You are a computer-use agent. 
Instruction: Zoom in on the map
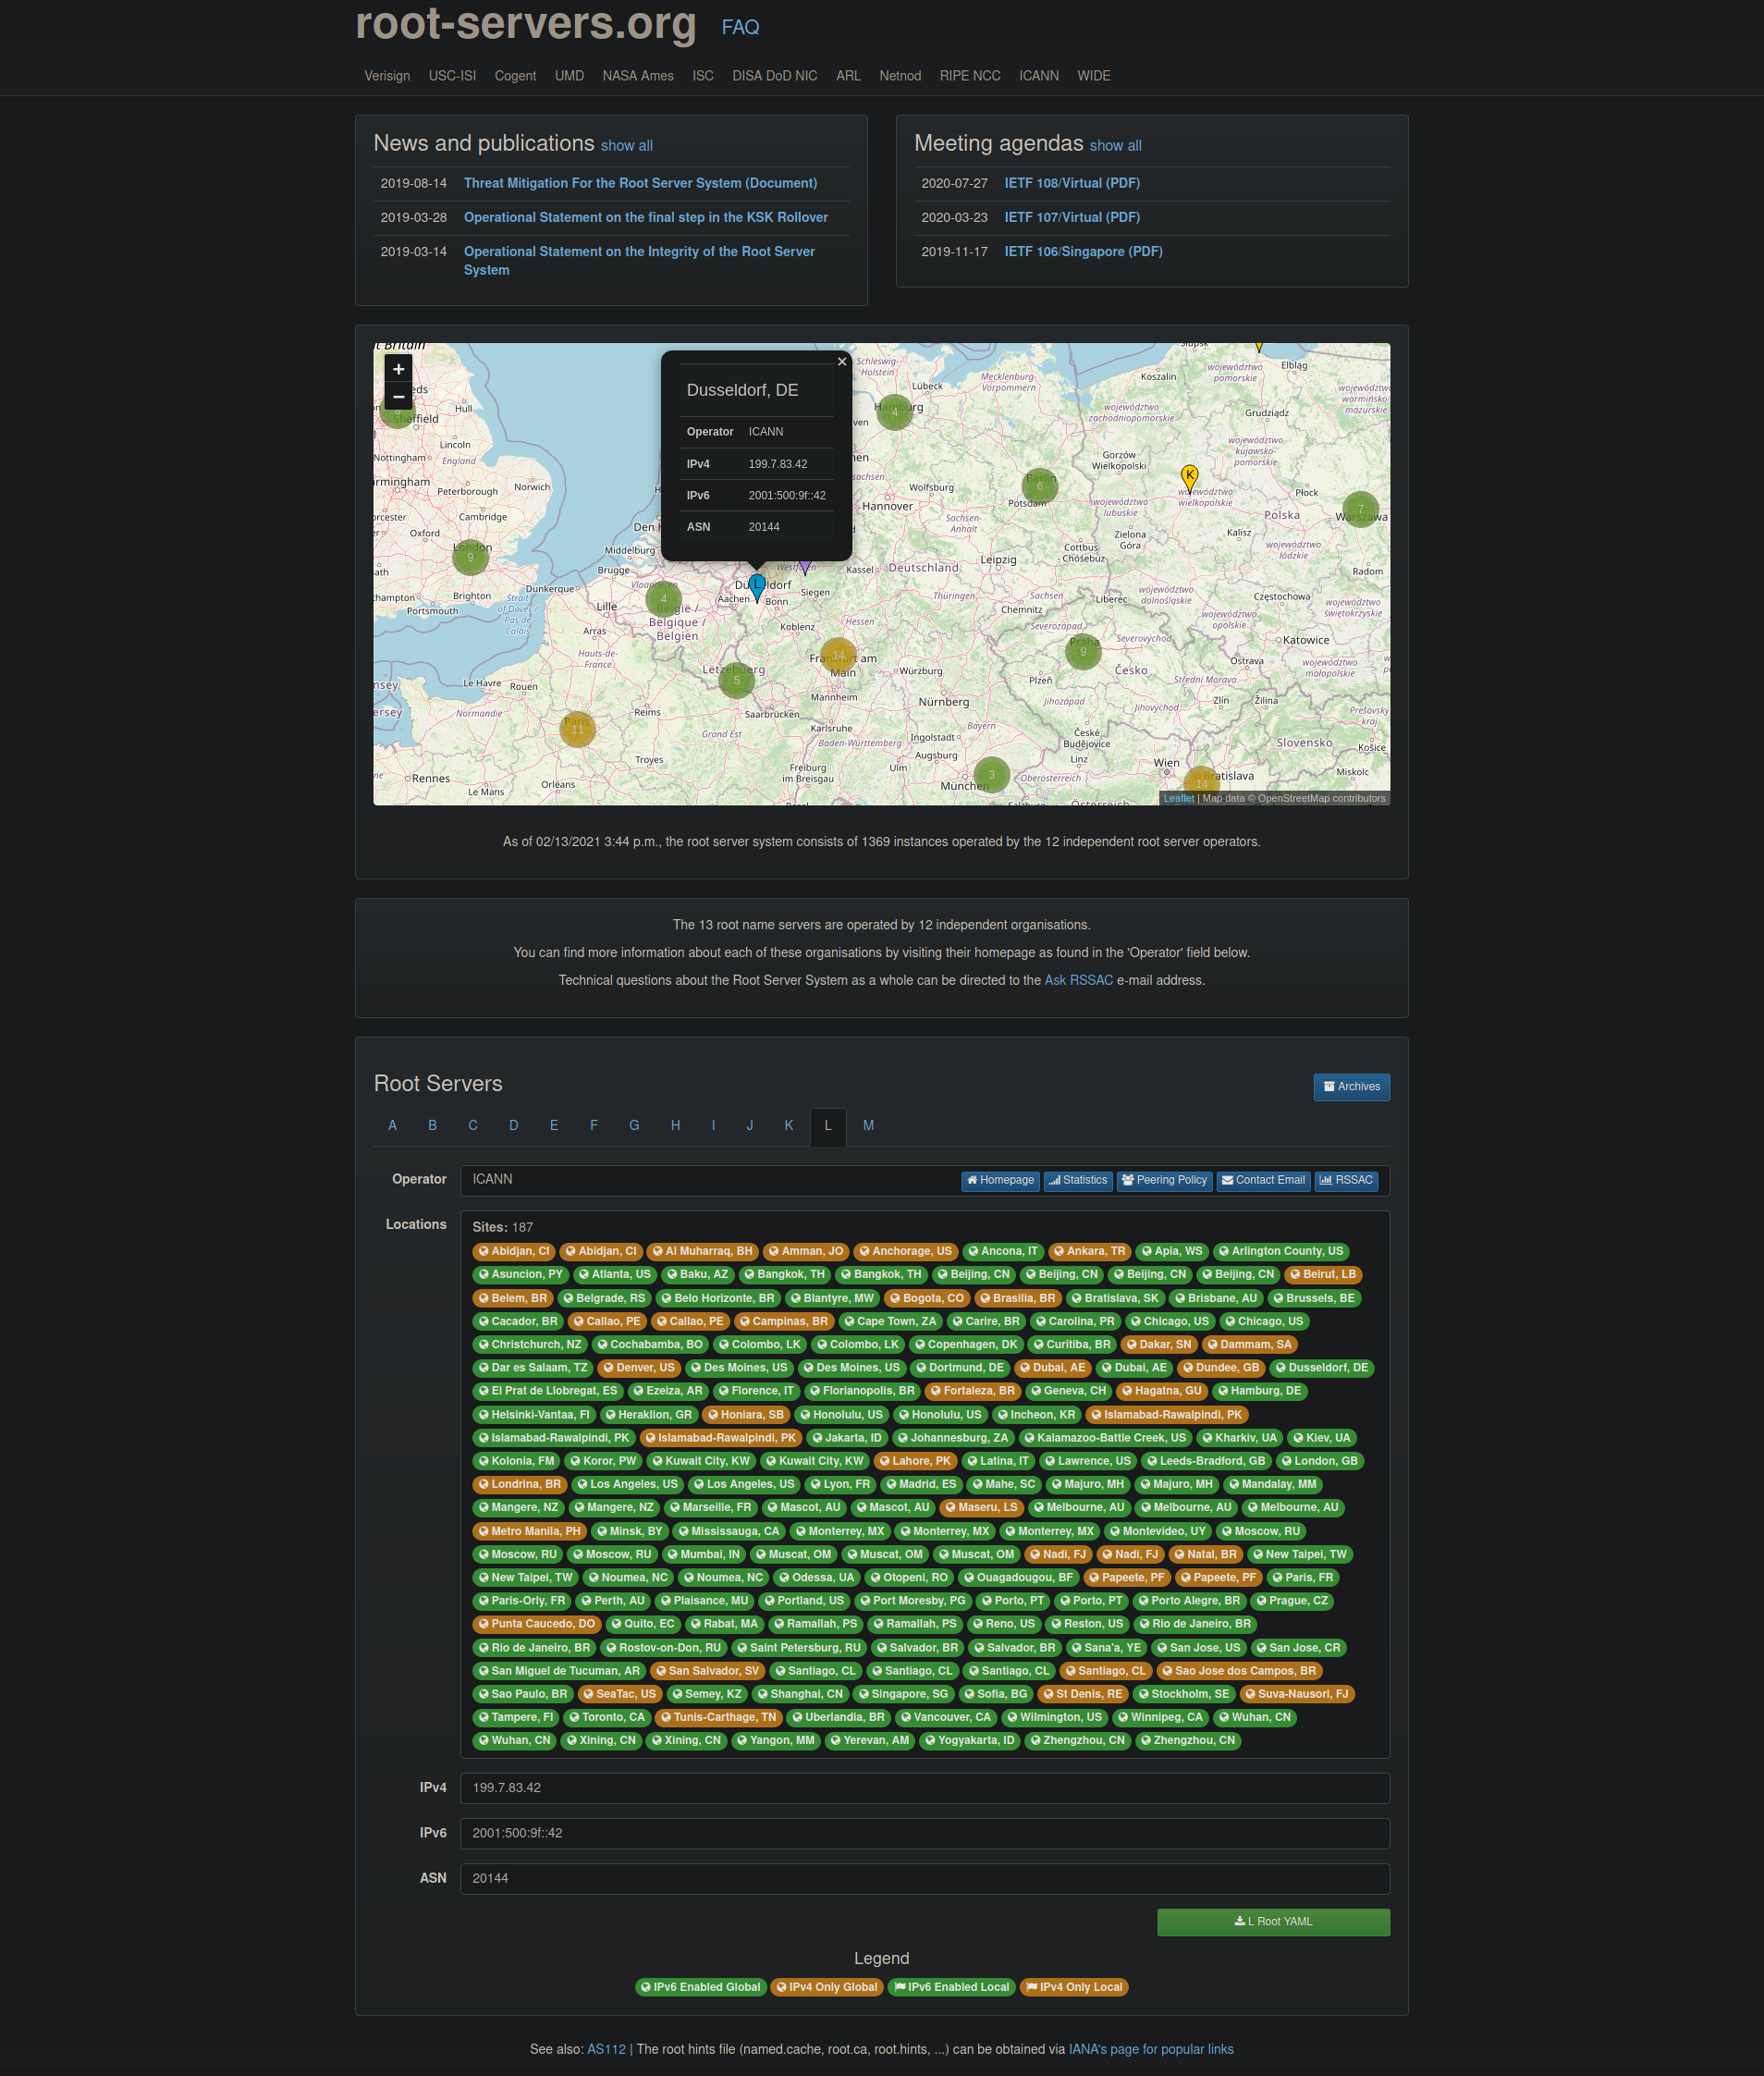point(398,369)
